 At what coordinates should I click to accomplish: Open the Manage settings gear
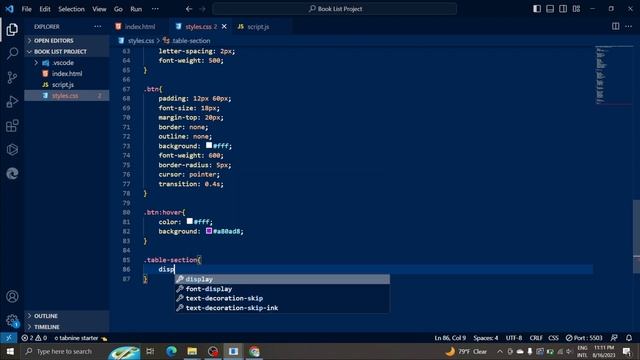pyautogui.click(x=12, y=320)
